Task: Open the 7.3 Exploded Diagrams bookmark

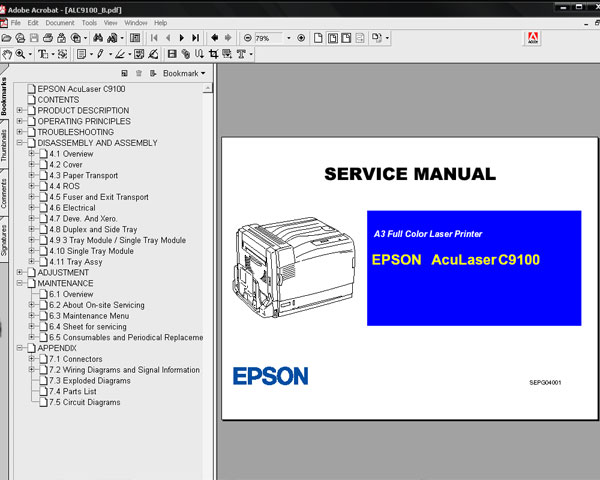Action: click(x=90, y=380)
